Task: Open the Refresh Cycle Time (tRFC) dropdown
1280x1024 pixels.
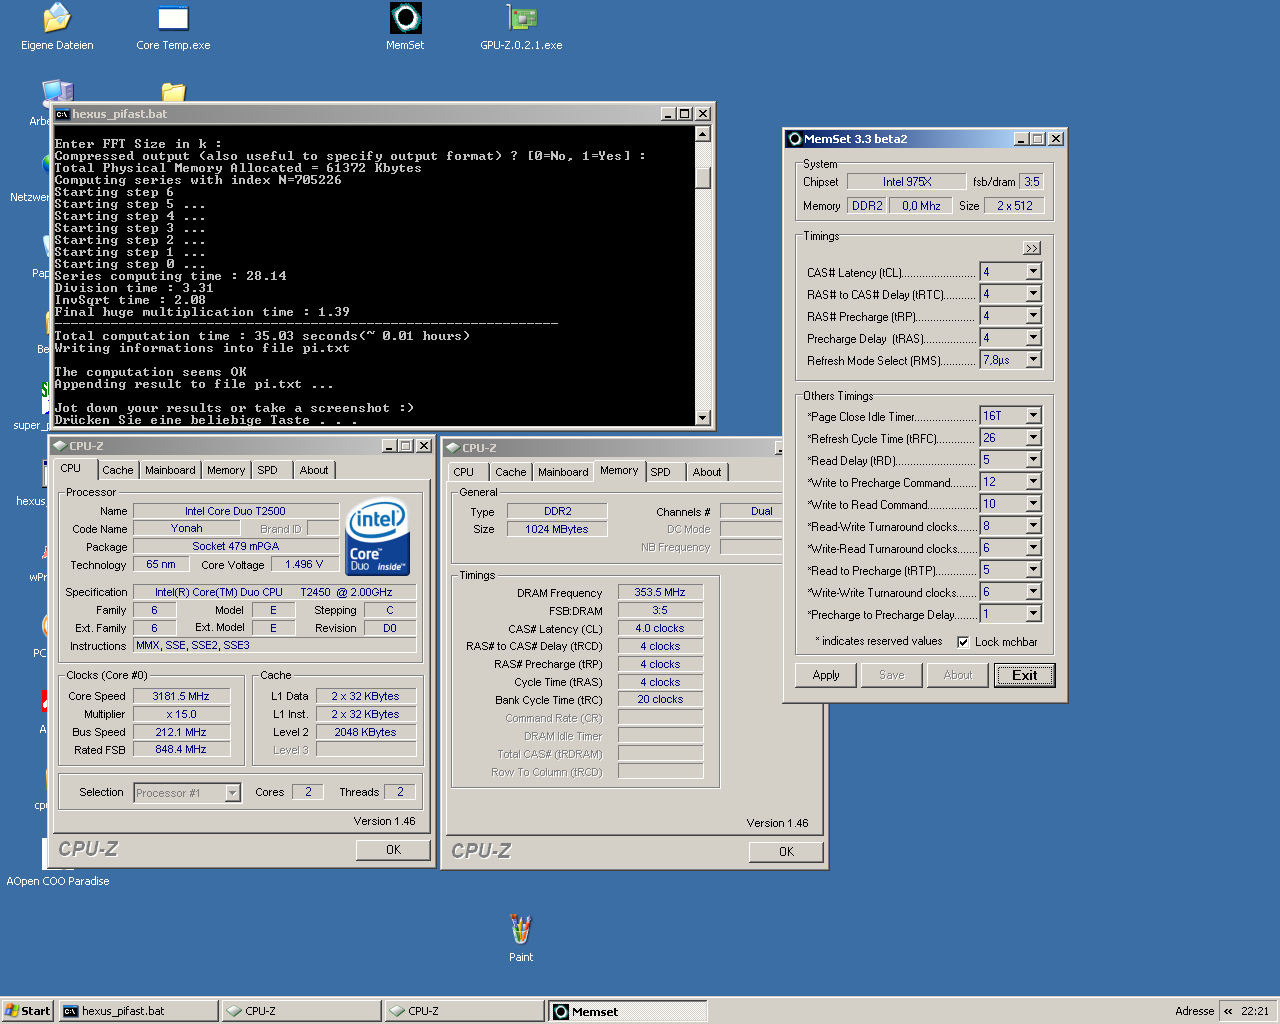Action: tap(1033, 438)
